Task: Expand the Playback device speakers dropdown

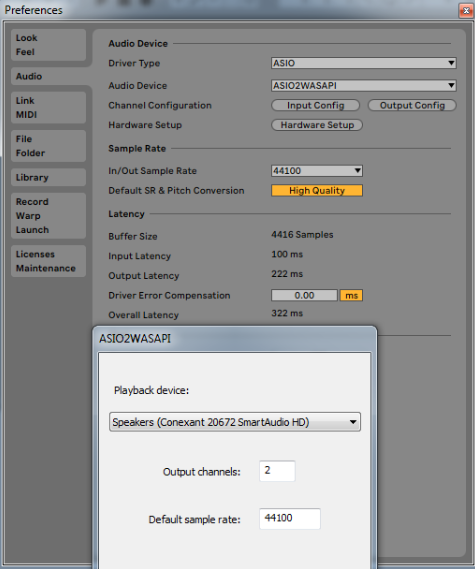Action: (x=235, y=422)
